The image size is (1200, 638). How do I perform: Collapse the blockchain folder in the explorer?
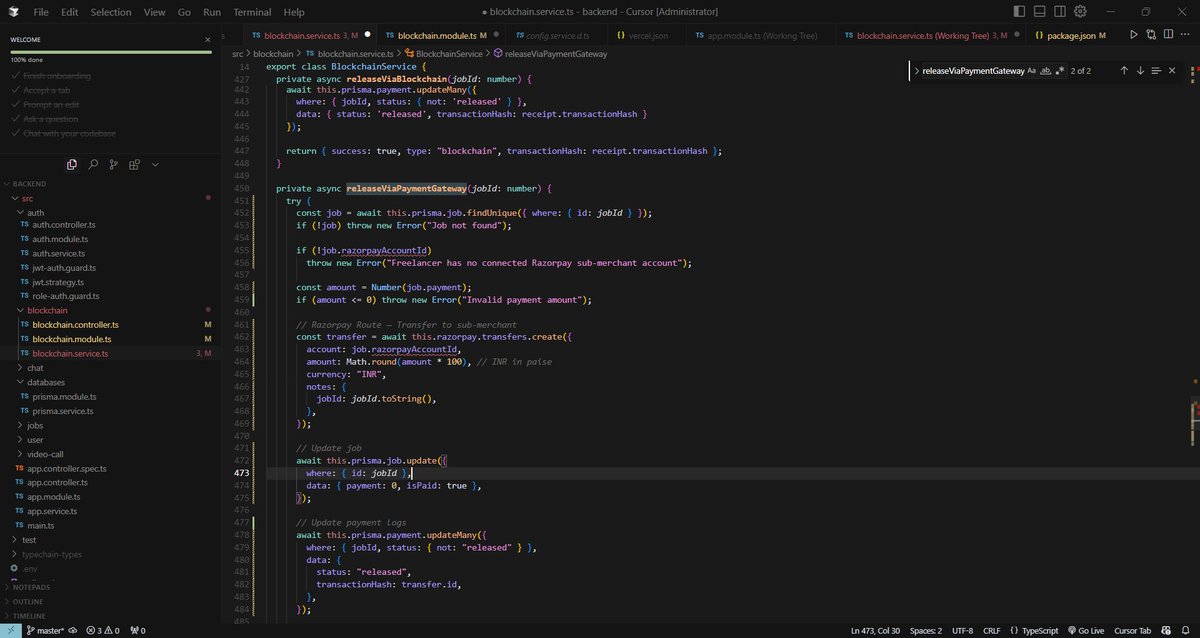tap(46, 310)
